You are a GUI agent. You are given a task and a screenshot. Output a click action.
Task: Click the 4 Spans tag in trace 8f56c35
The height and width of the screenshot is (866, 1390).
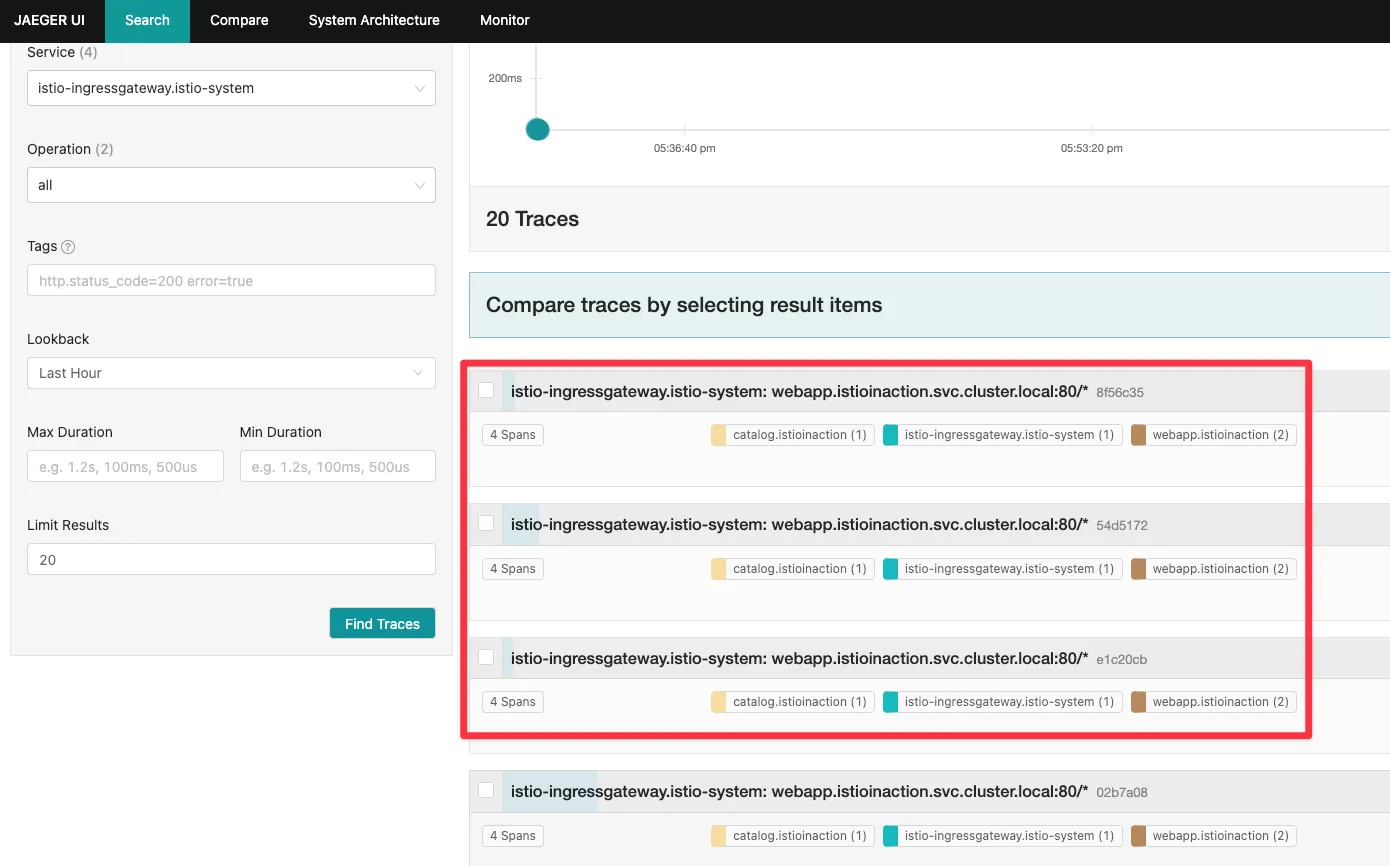coord(513,435)
